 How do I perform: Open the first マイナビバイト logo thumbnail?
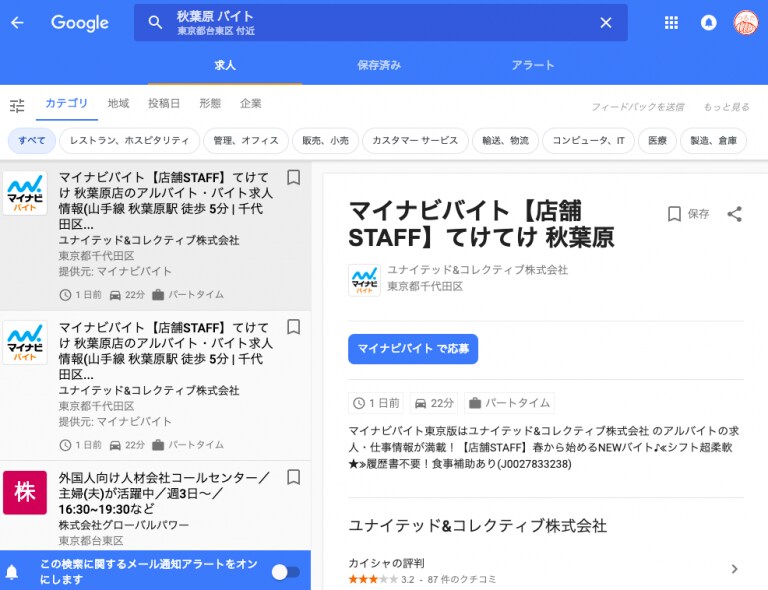click(x=25, y=193)
